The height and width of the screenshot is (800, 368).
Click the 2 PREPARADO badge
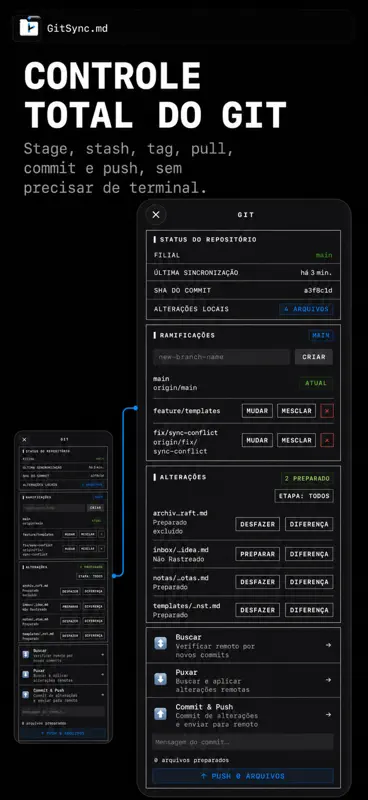point(307,479)
